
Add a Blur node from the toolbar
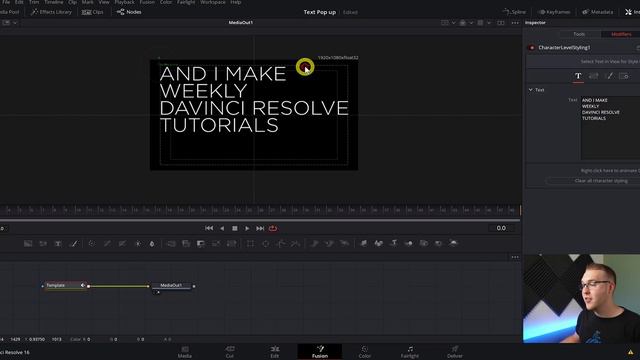point(152,244)
